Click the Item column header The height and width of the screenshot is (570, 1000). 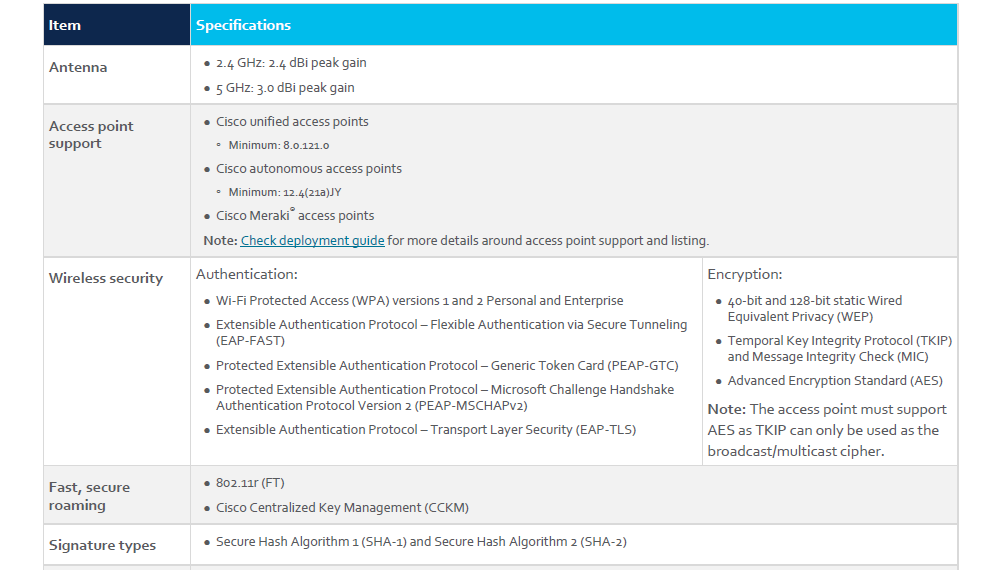[x=65, y=25]
